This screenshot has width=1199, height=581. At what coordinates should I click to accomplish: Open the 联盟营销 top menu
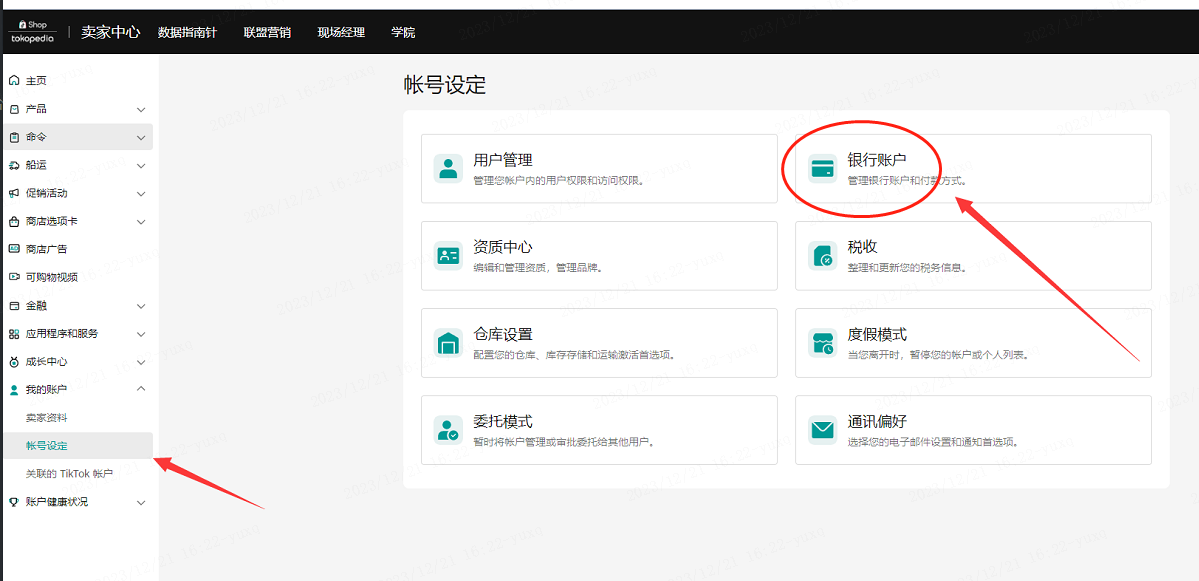pyautogui.click(x=267, y=32)
